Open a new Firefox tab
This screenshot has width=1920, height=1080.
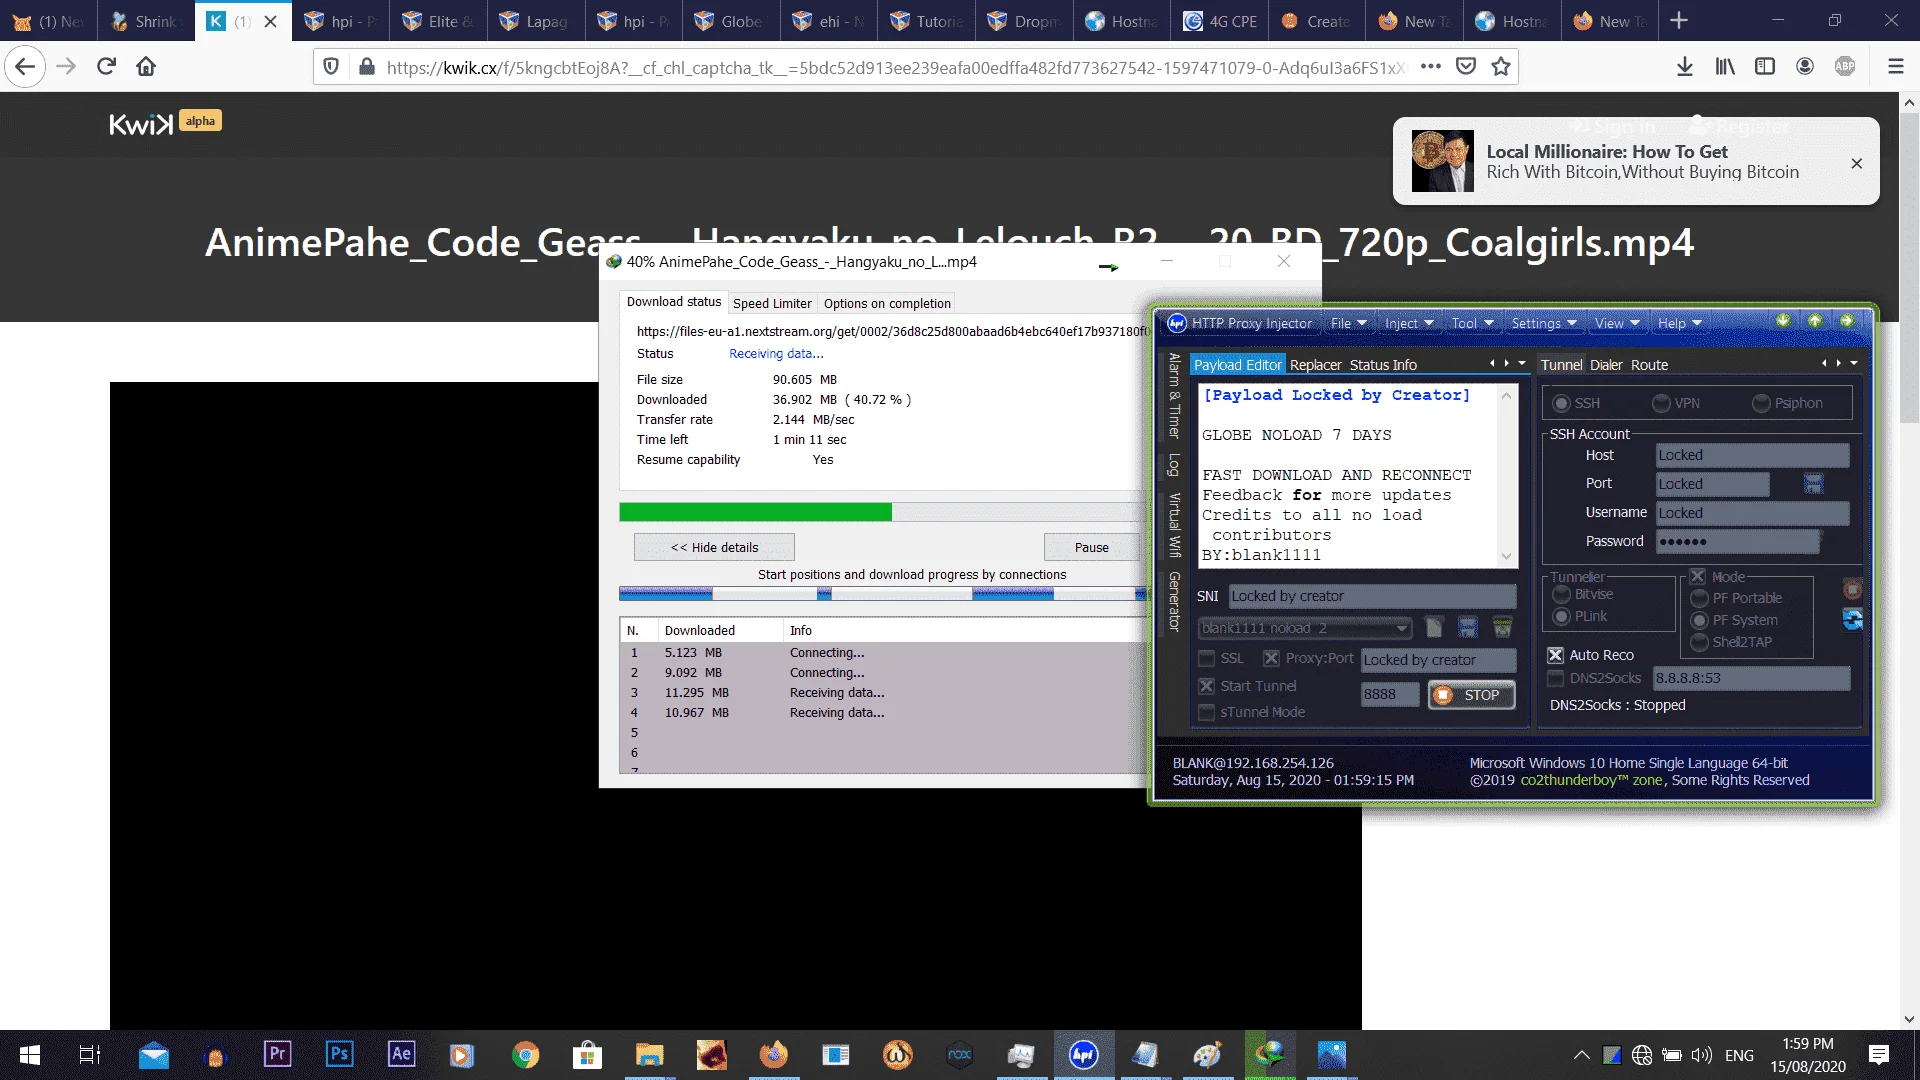tap(1679, 21)
